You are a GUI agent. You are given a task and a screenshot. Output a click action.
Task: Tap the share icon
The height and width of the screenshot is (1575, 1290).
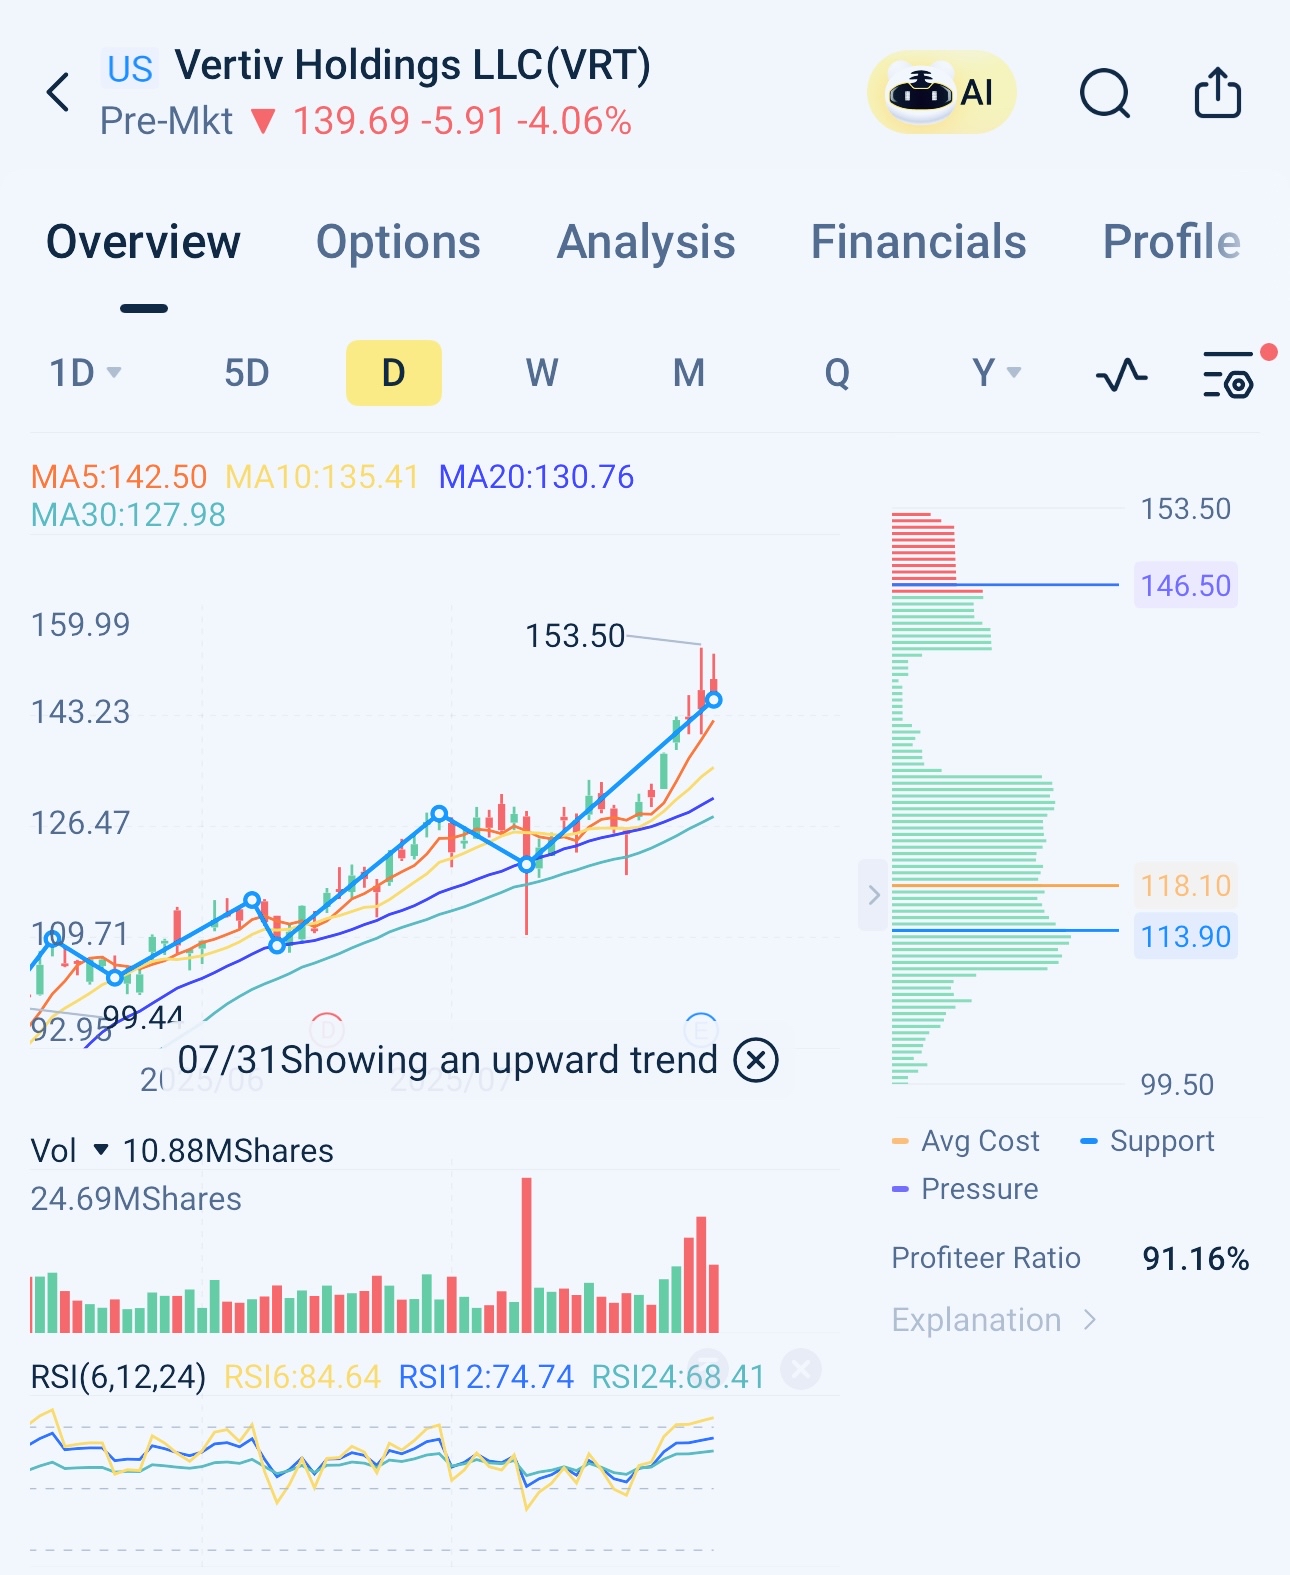pos(1217,93)
